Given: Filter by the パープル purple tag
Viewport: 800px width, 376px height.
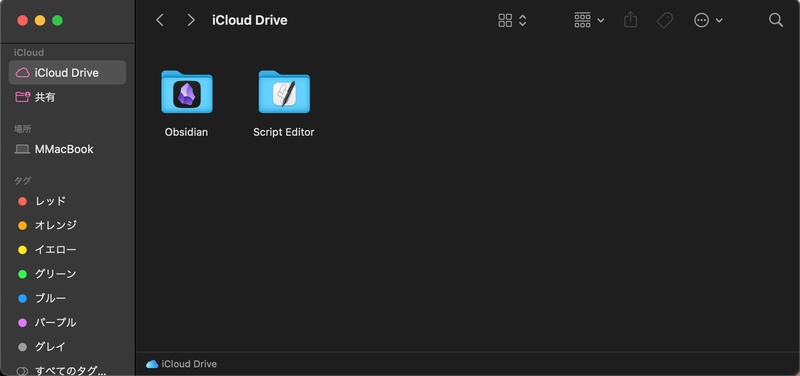Looking at the screenshot, I should [67, 322].
